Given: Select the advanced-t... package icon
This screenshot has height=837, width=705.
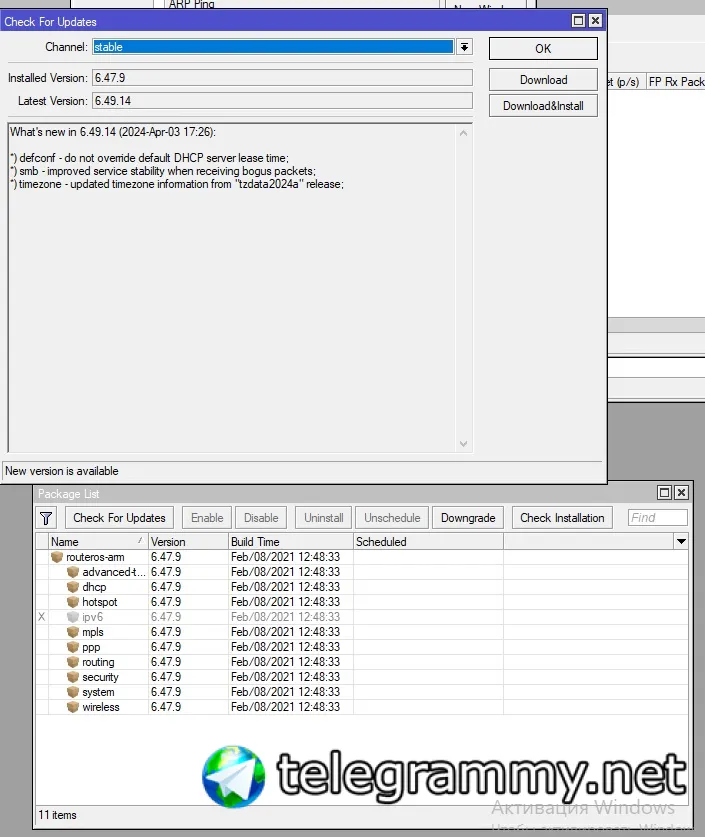Looking at the screenshot, I should tap(73, 572).
